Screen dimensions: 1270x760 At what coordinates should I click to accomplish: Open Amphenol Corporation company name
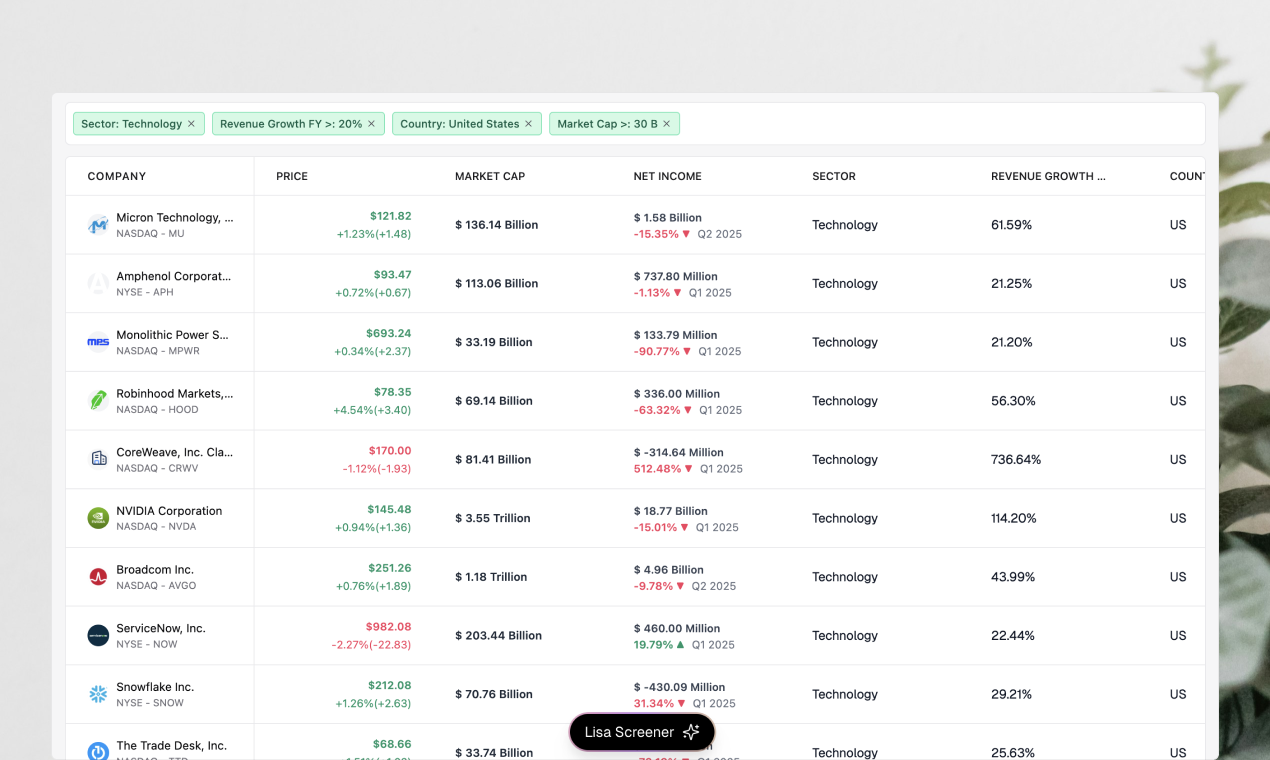click(x=174, y=276)
